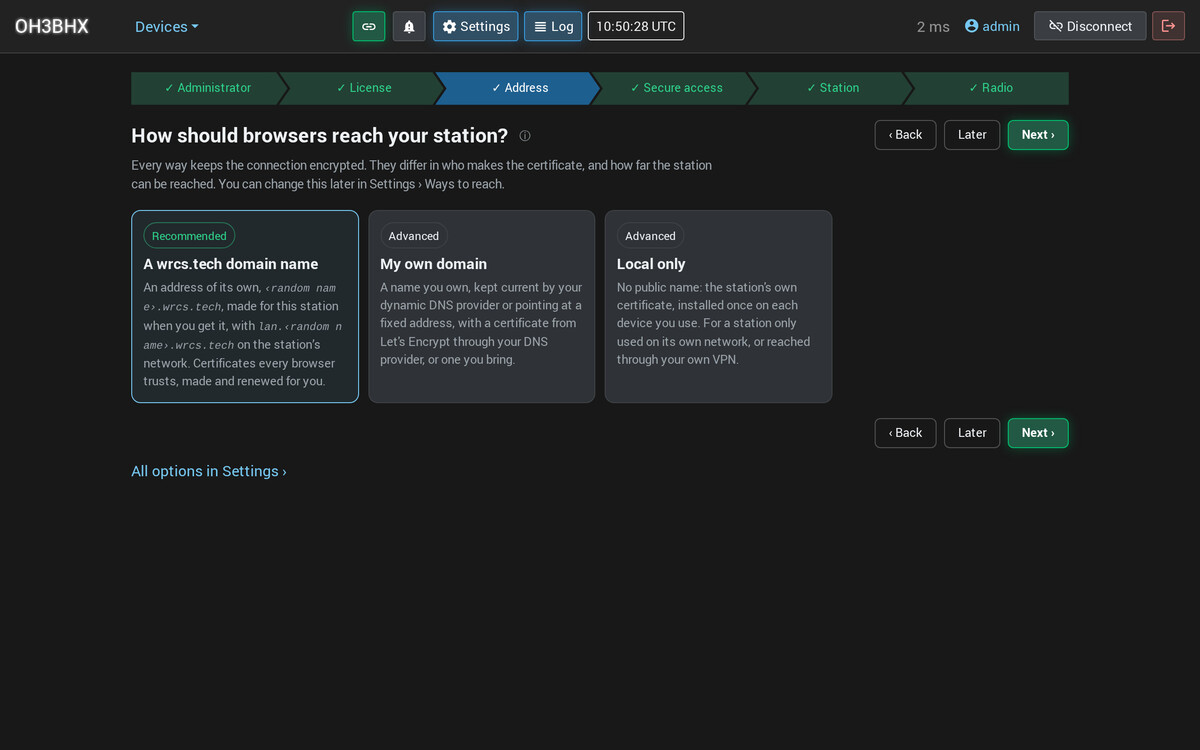The image size is (1200, 750).
Task: Choose the My own domain option
Action: [482, 306]
